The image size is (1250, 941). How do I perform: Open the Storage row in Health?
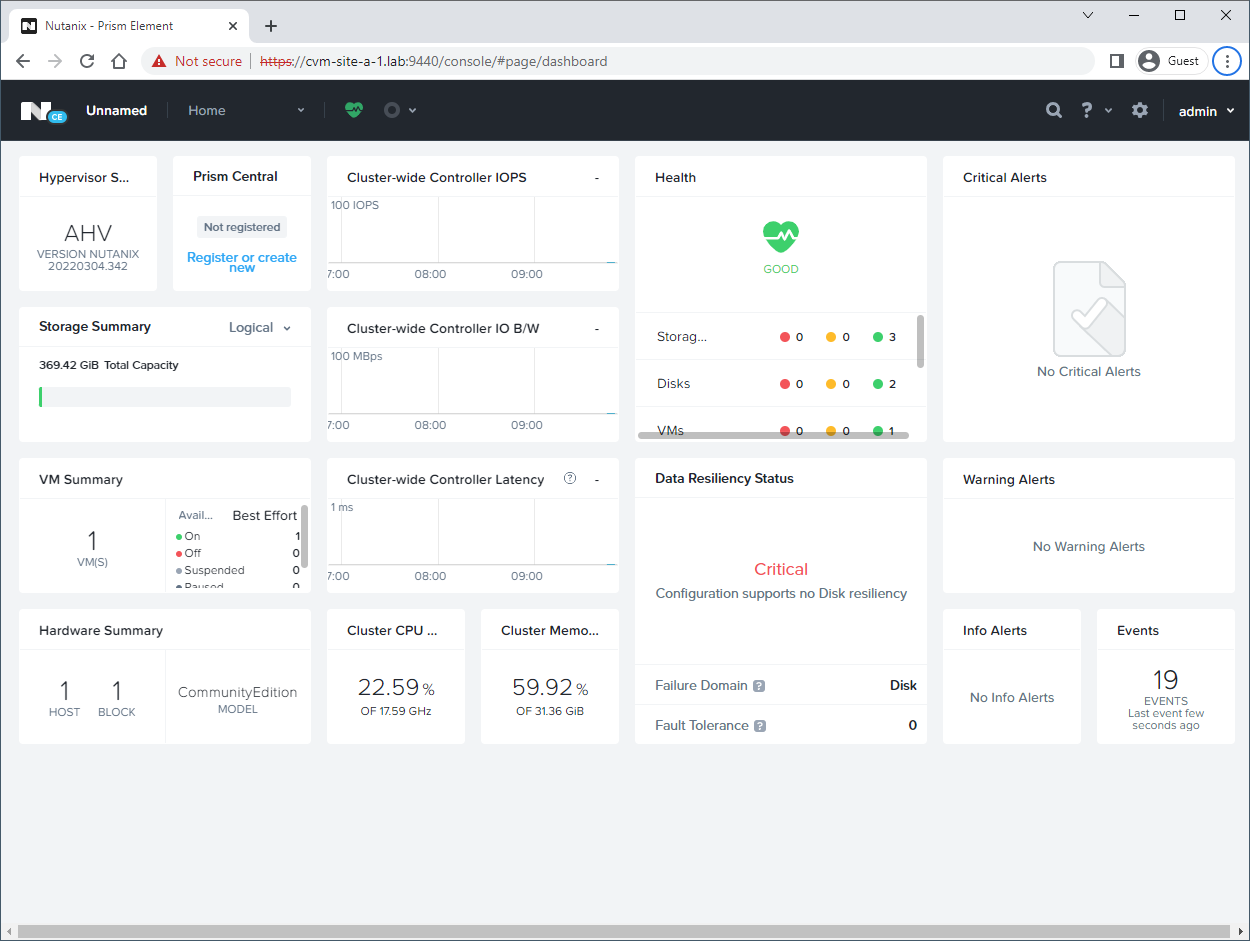click(776, 337)
